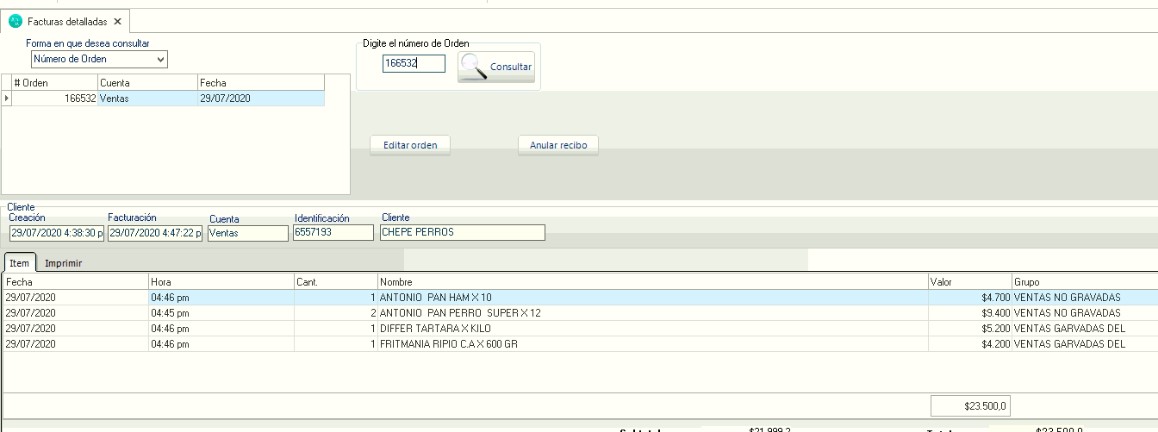Select the Item tab
The image size is (1158, 432).
point(19,263)
